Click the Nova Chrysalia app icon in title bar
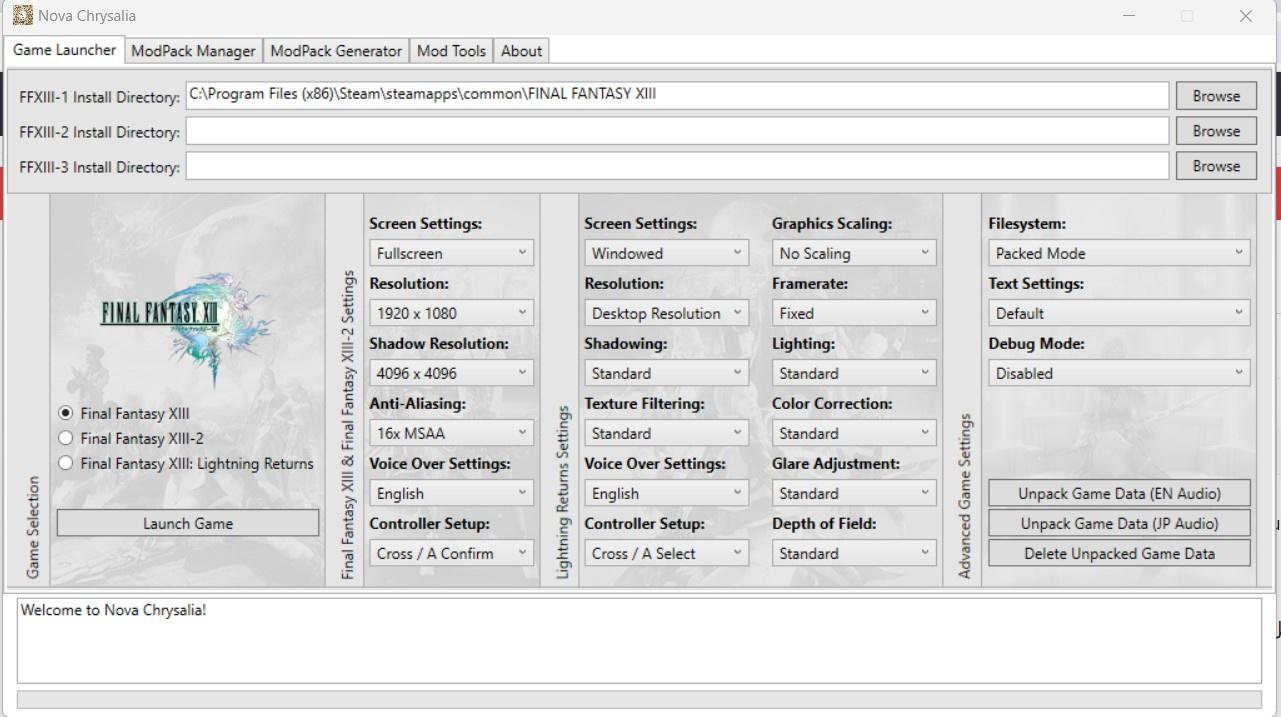The height and width of the screenshot is (717, 1281). [22, 15]
